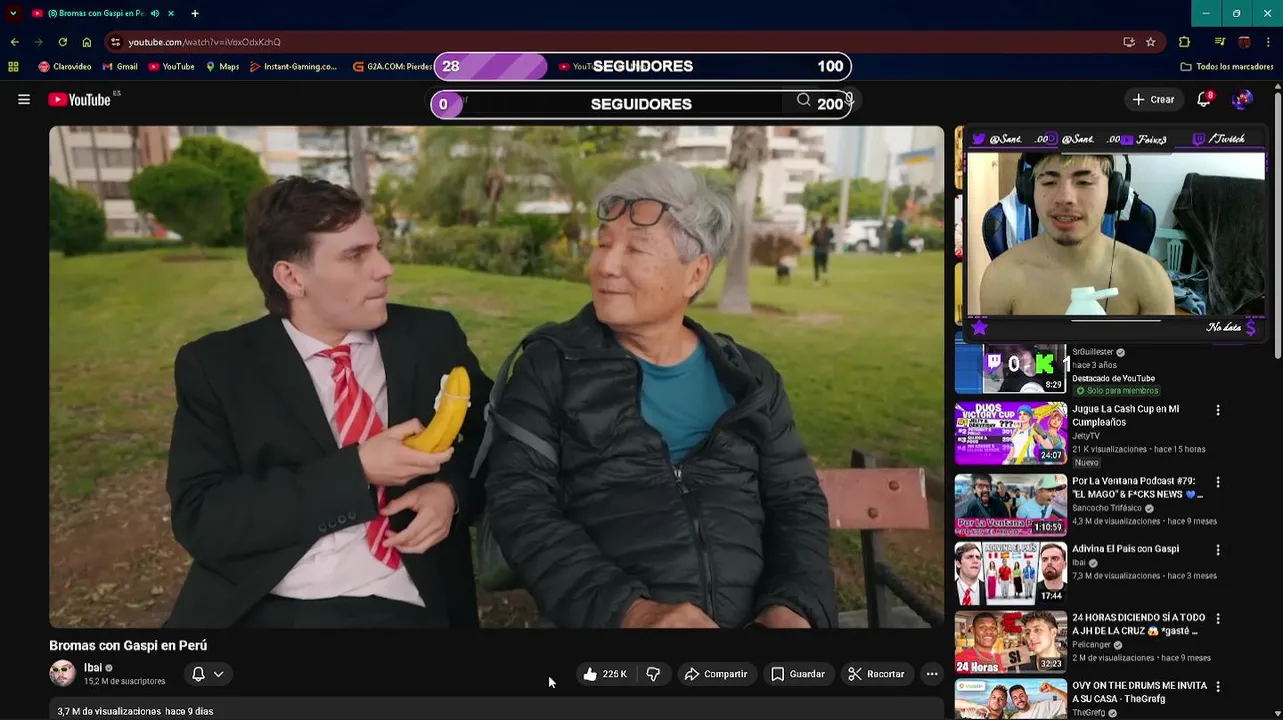Open the Gmail bookmark

120,67
